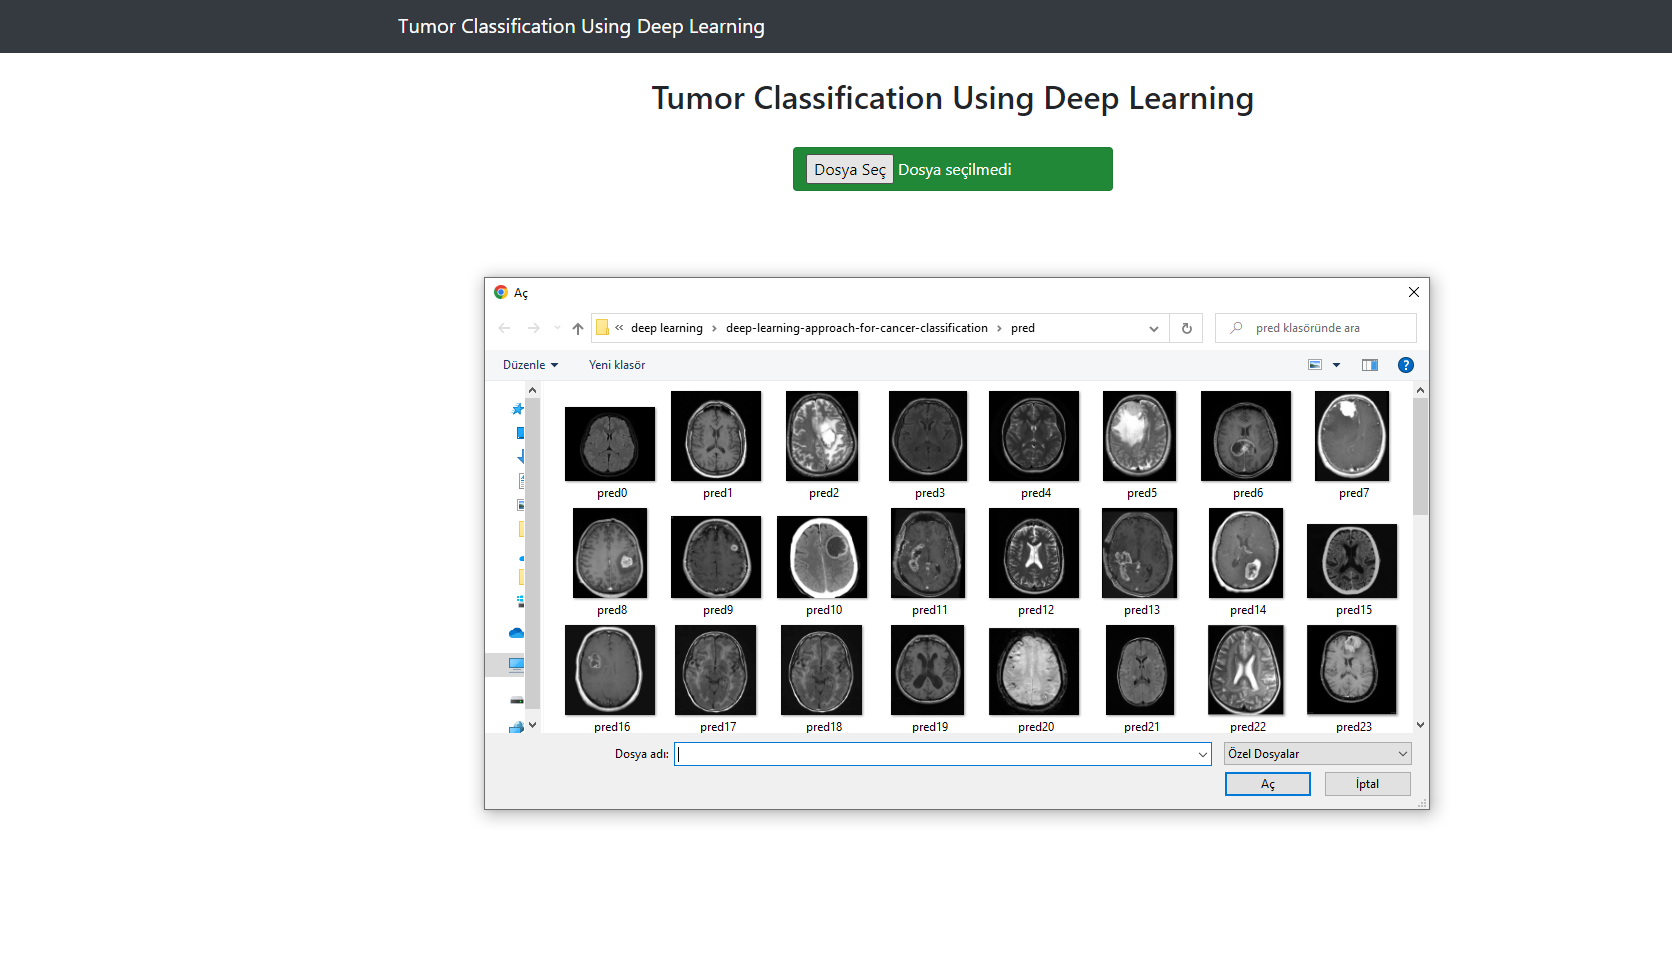Click Yeni klasör to create a folder

click(x=616, y=365)
